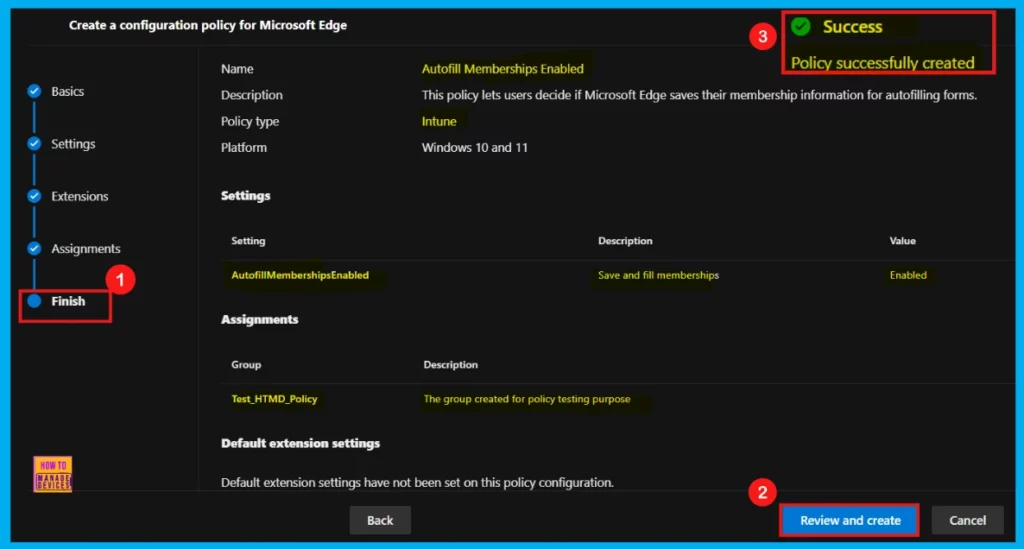Click the Policy type field label
This screenshot has height=549, width=1024.
click(249, 121)
